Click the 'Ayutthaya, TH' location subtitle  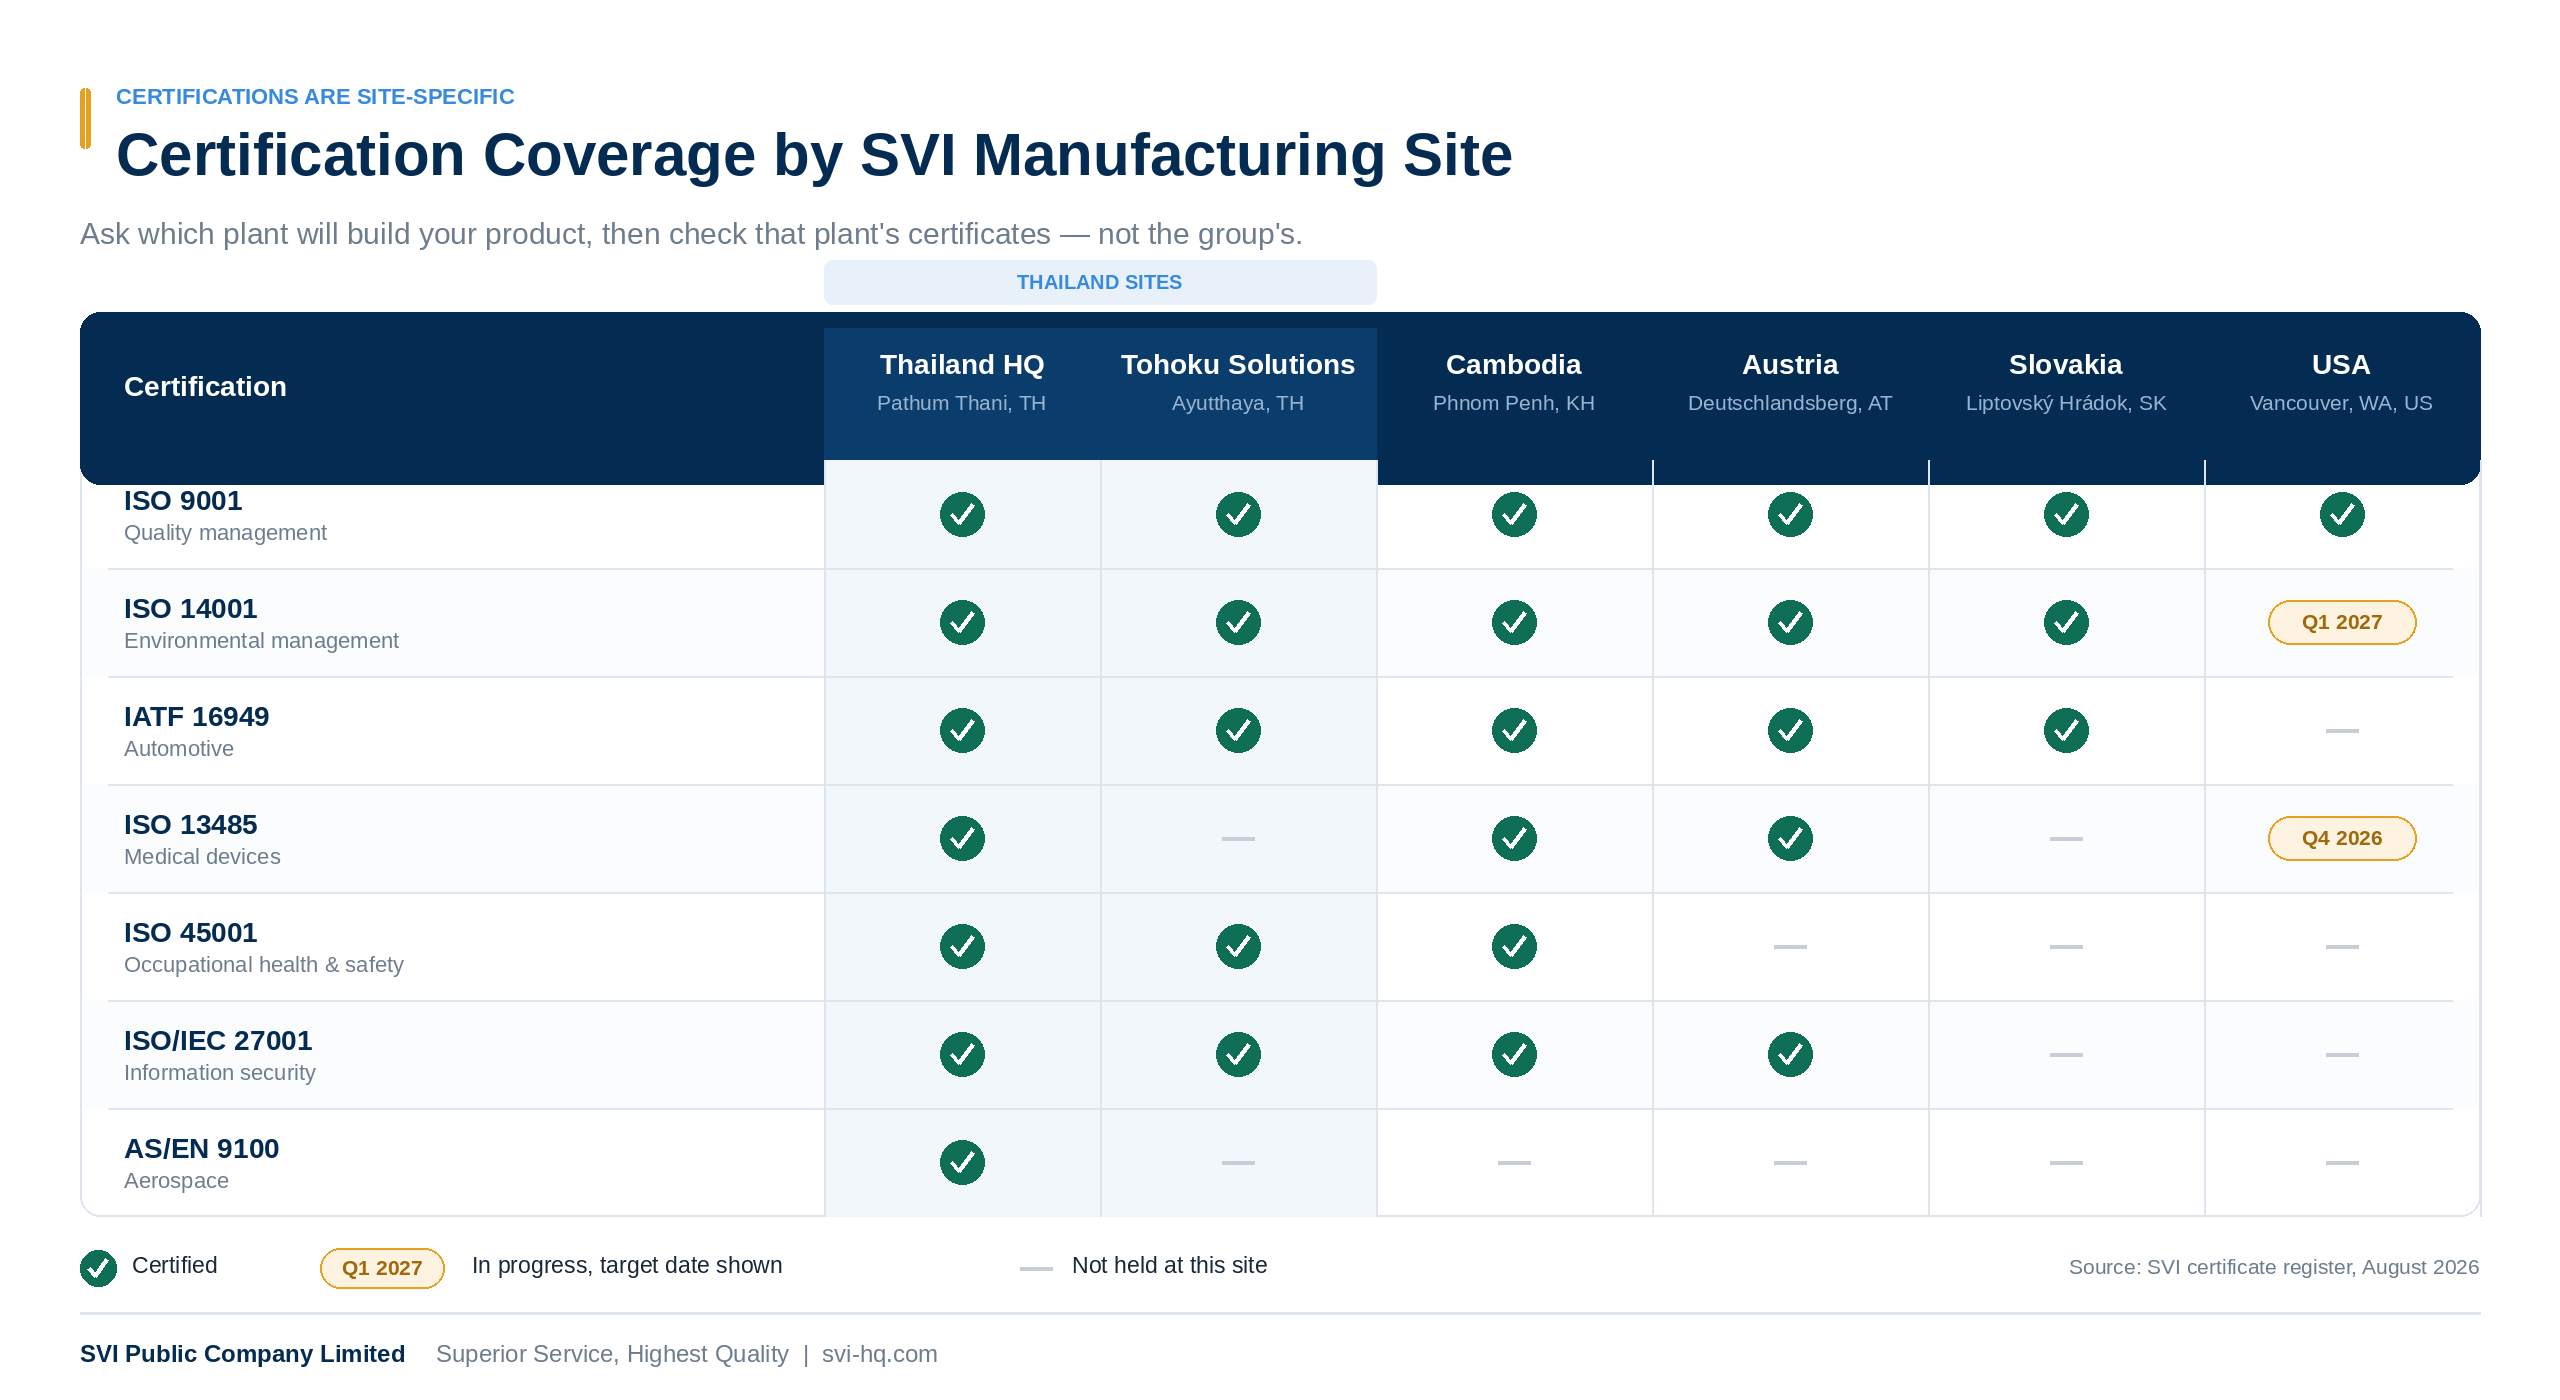(x=1238, y=404)
